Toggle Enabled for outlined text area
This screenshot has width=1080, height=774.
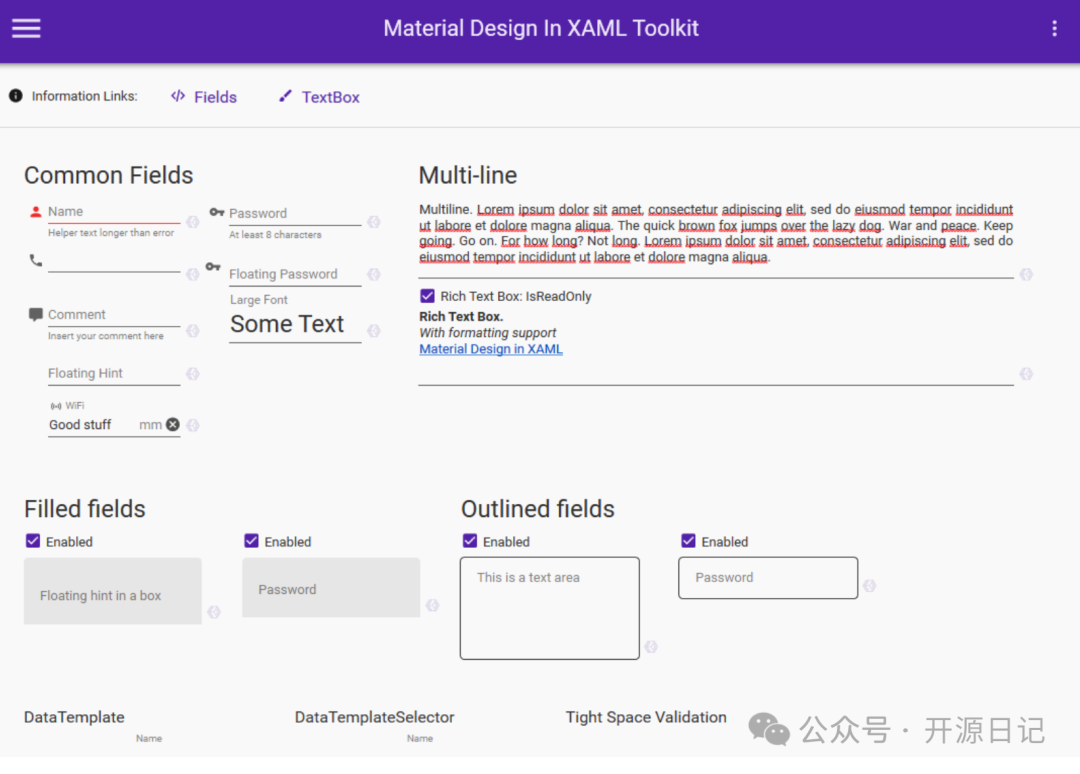tap(470, 541)
